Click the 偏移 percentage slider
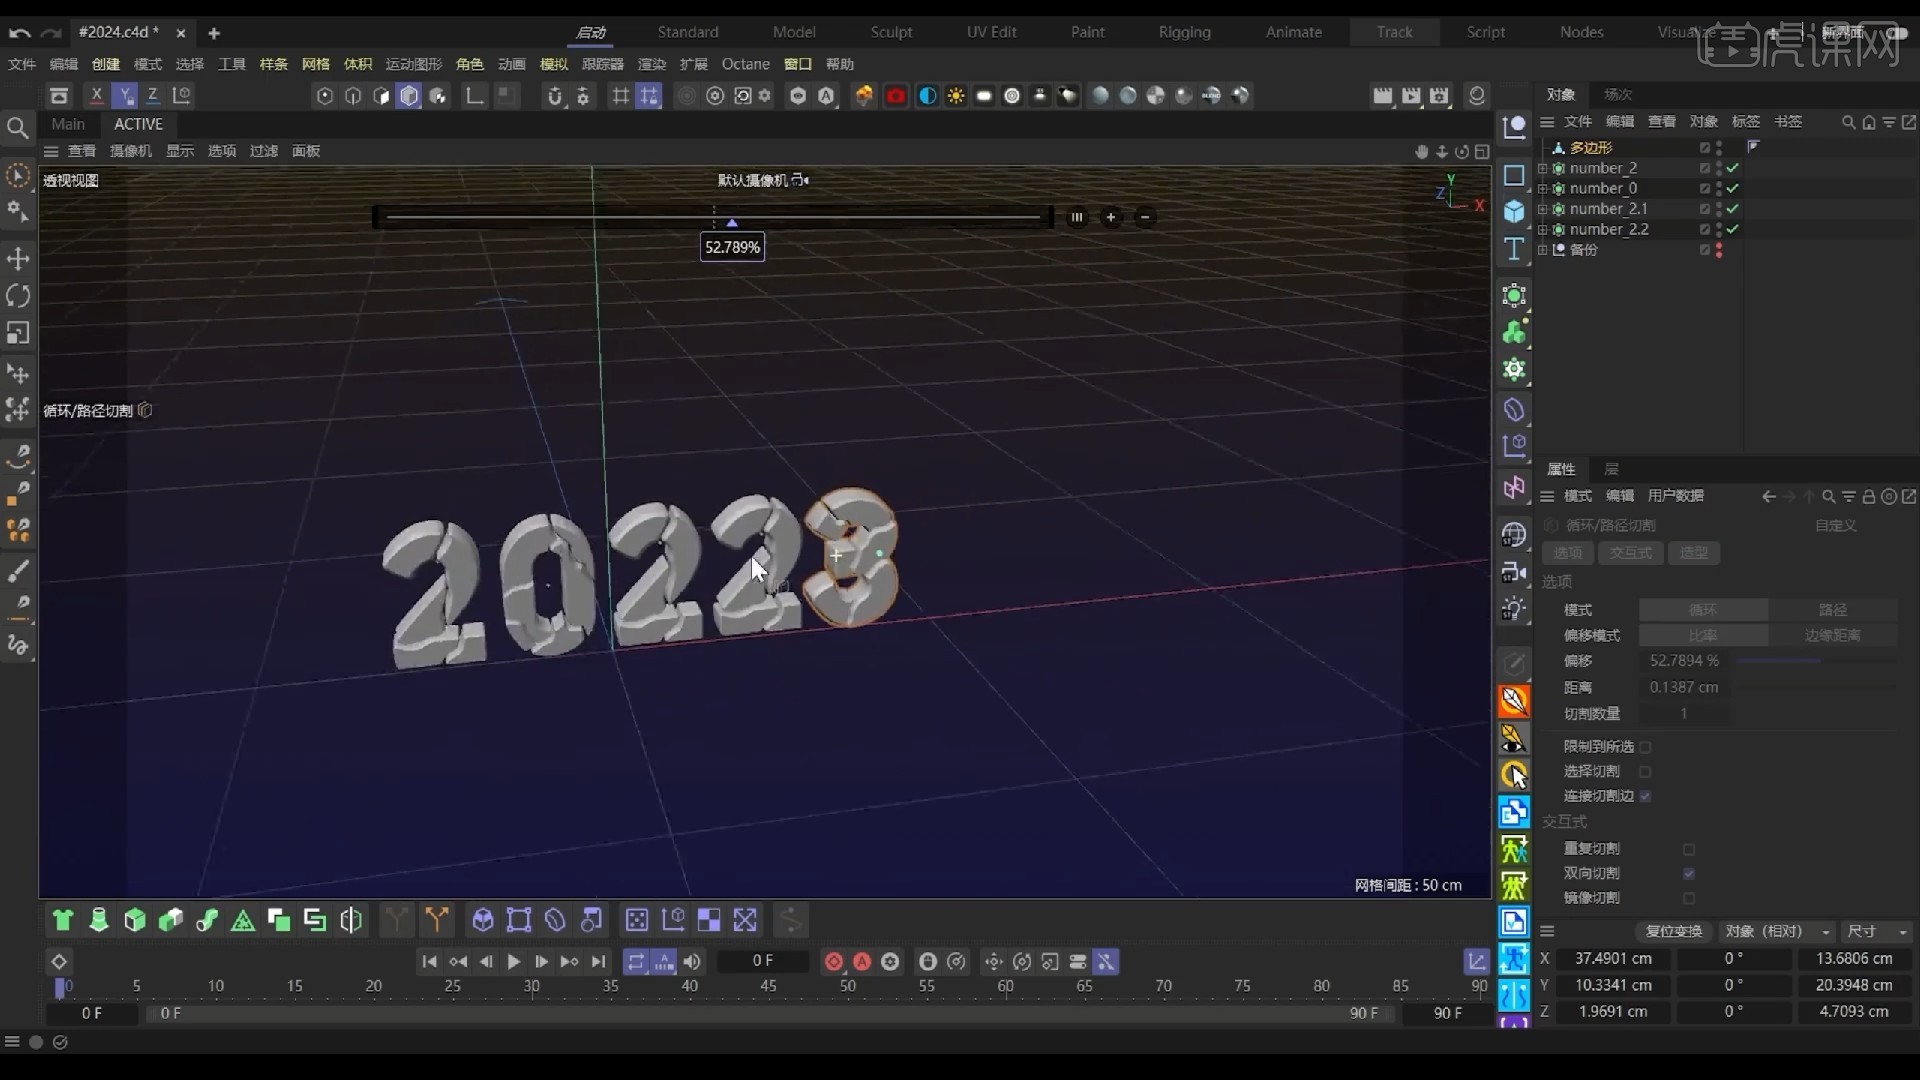1920x1080 pixels. [x=1816, y=661]
